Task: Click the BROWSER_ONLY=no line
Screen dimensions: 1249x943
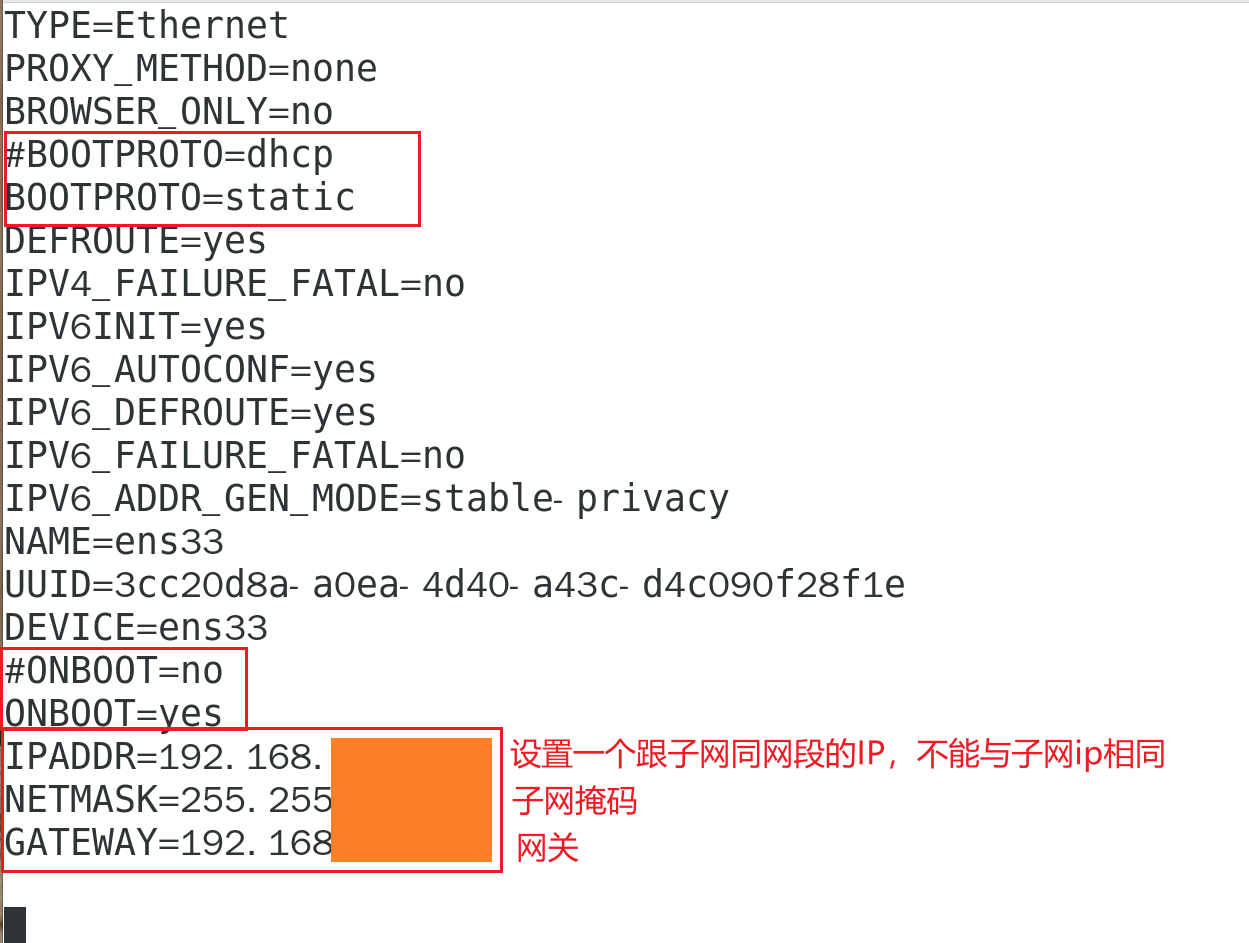Action: click(x=169, y=112)
